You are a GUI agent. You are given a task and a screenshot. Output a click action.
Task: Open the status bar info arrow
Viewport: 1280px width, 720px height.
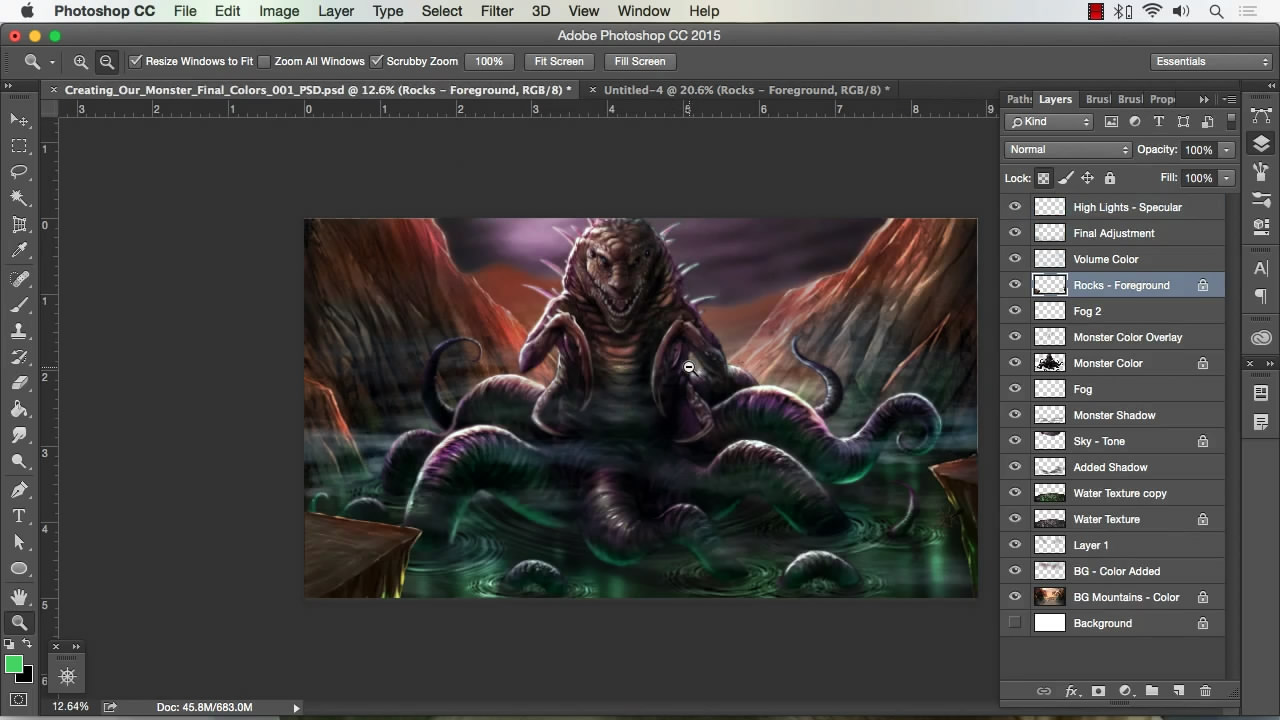[x=296, y=707]
